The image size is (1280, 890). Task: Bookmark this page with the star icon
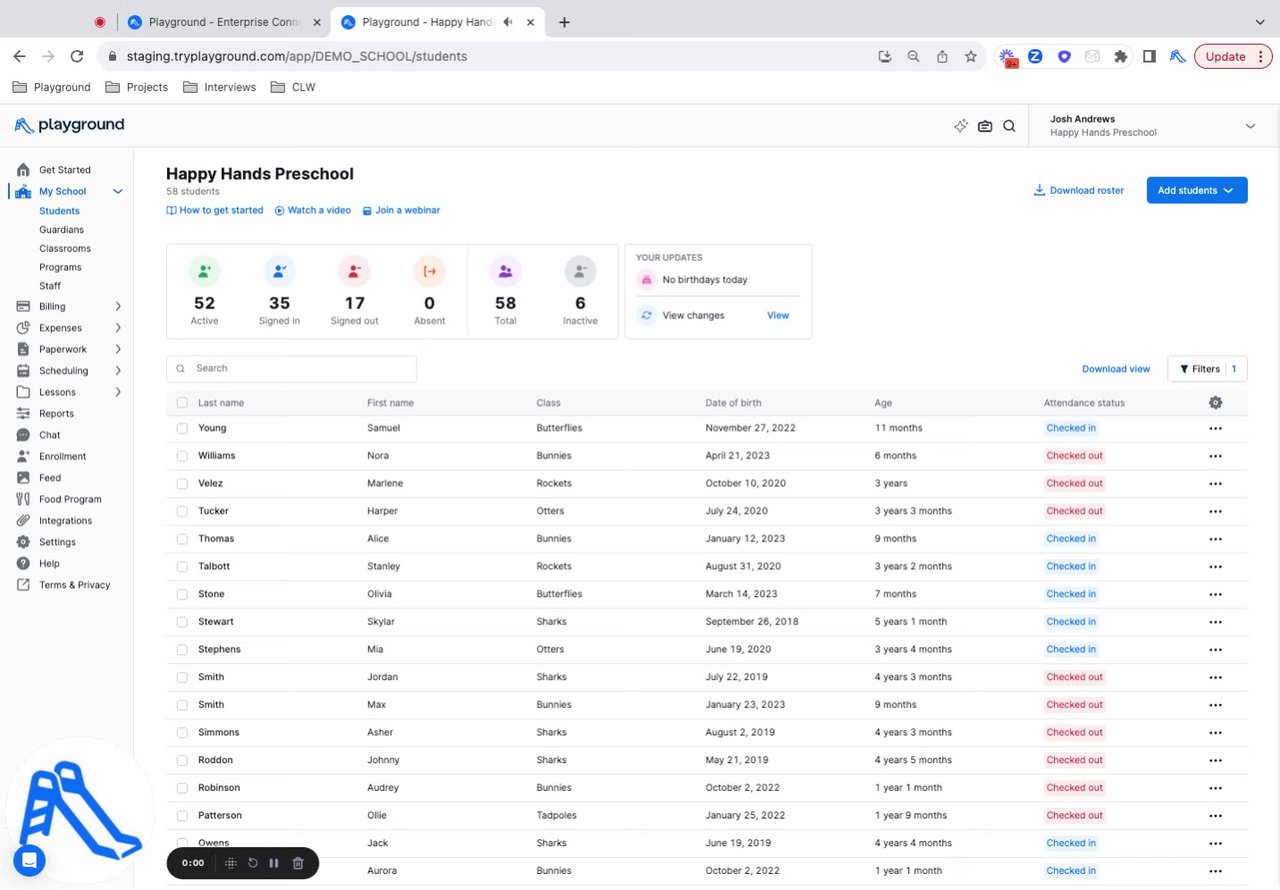point(970,57)
